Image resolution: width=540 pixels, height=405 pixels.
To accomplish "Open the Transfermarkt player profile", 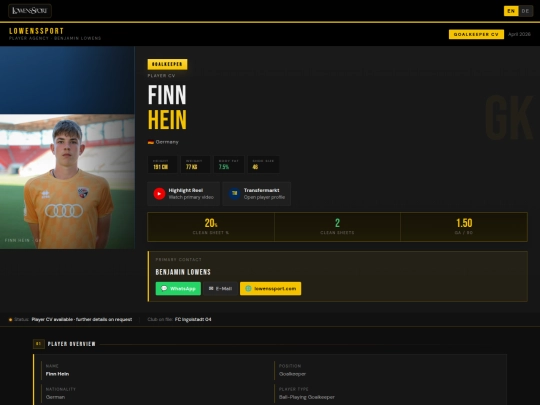I will 257,194.
